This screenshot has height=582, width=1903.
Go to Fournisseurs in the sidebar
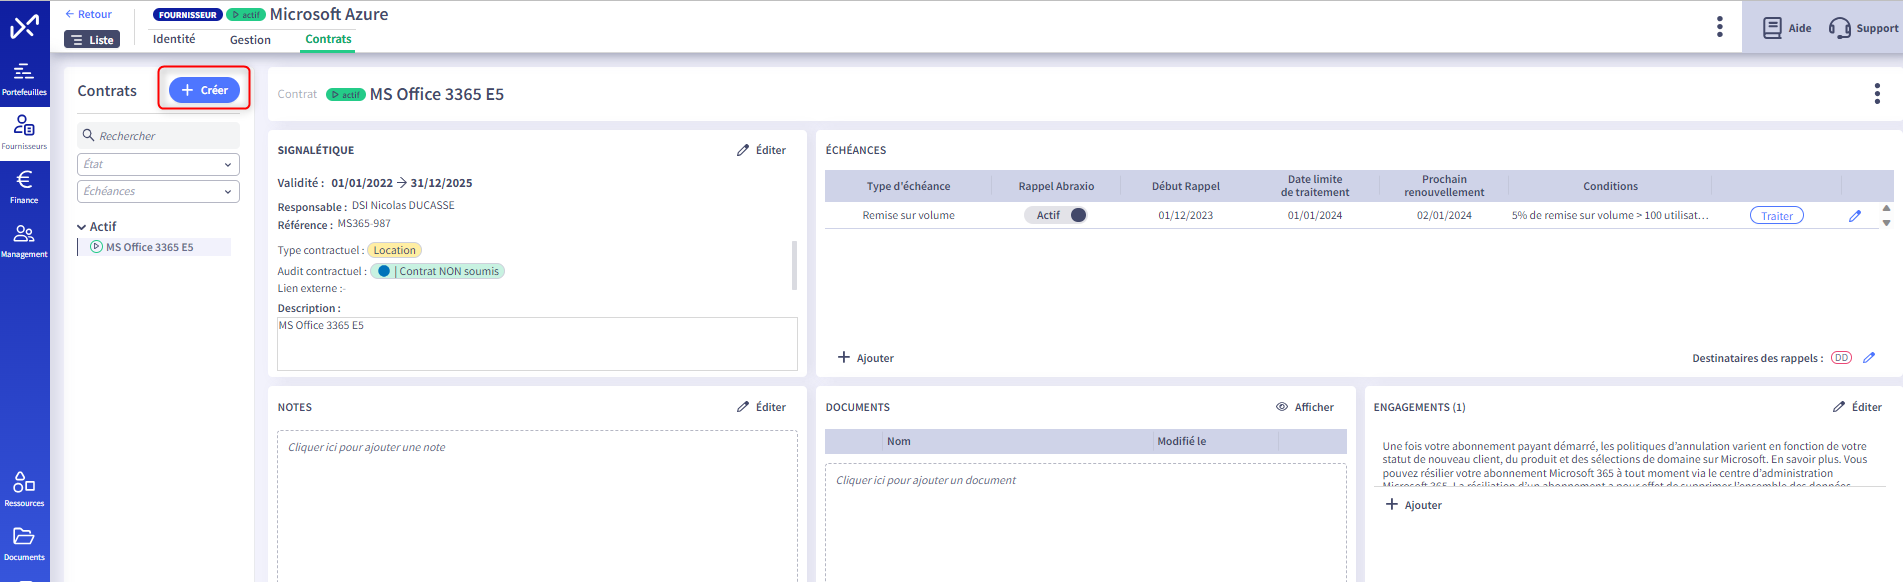[x=24, y=133]
